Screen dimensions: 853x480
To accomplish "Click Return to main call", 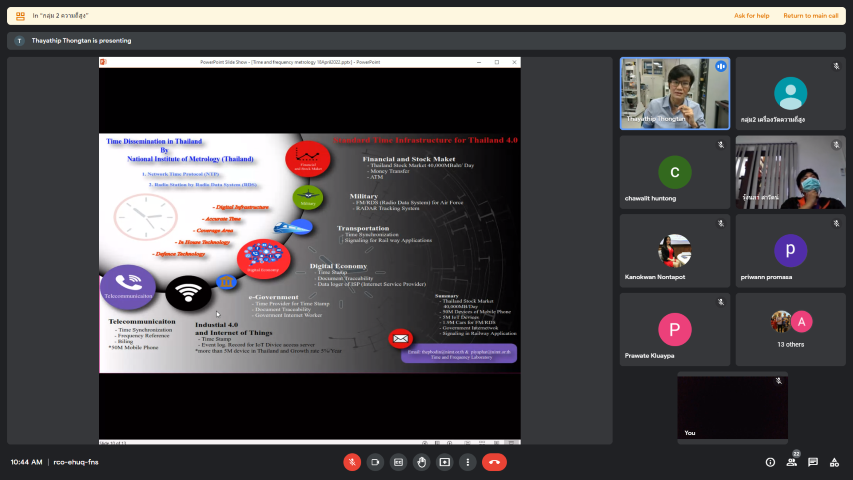I will 810,16.
